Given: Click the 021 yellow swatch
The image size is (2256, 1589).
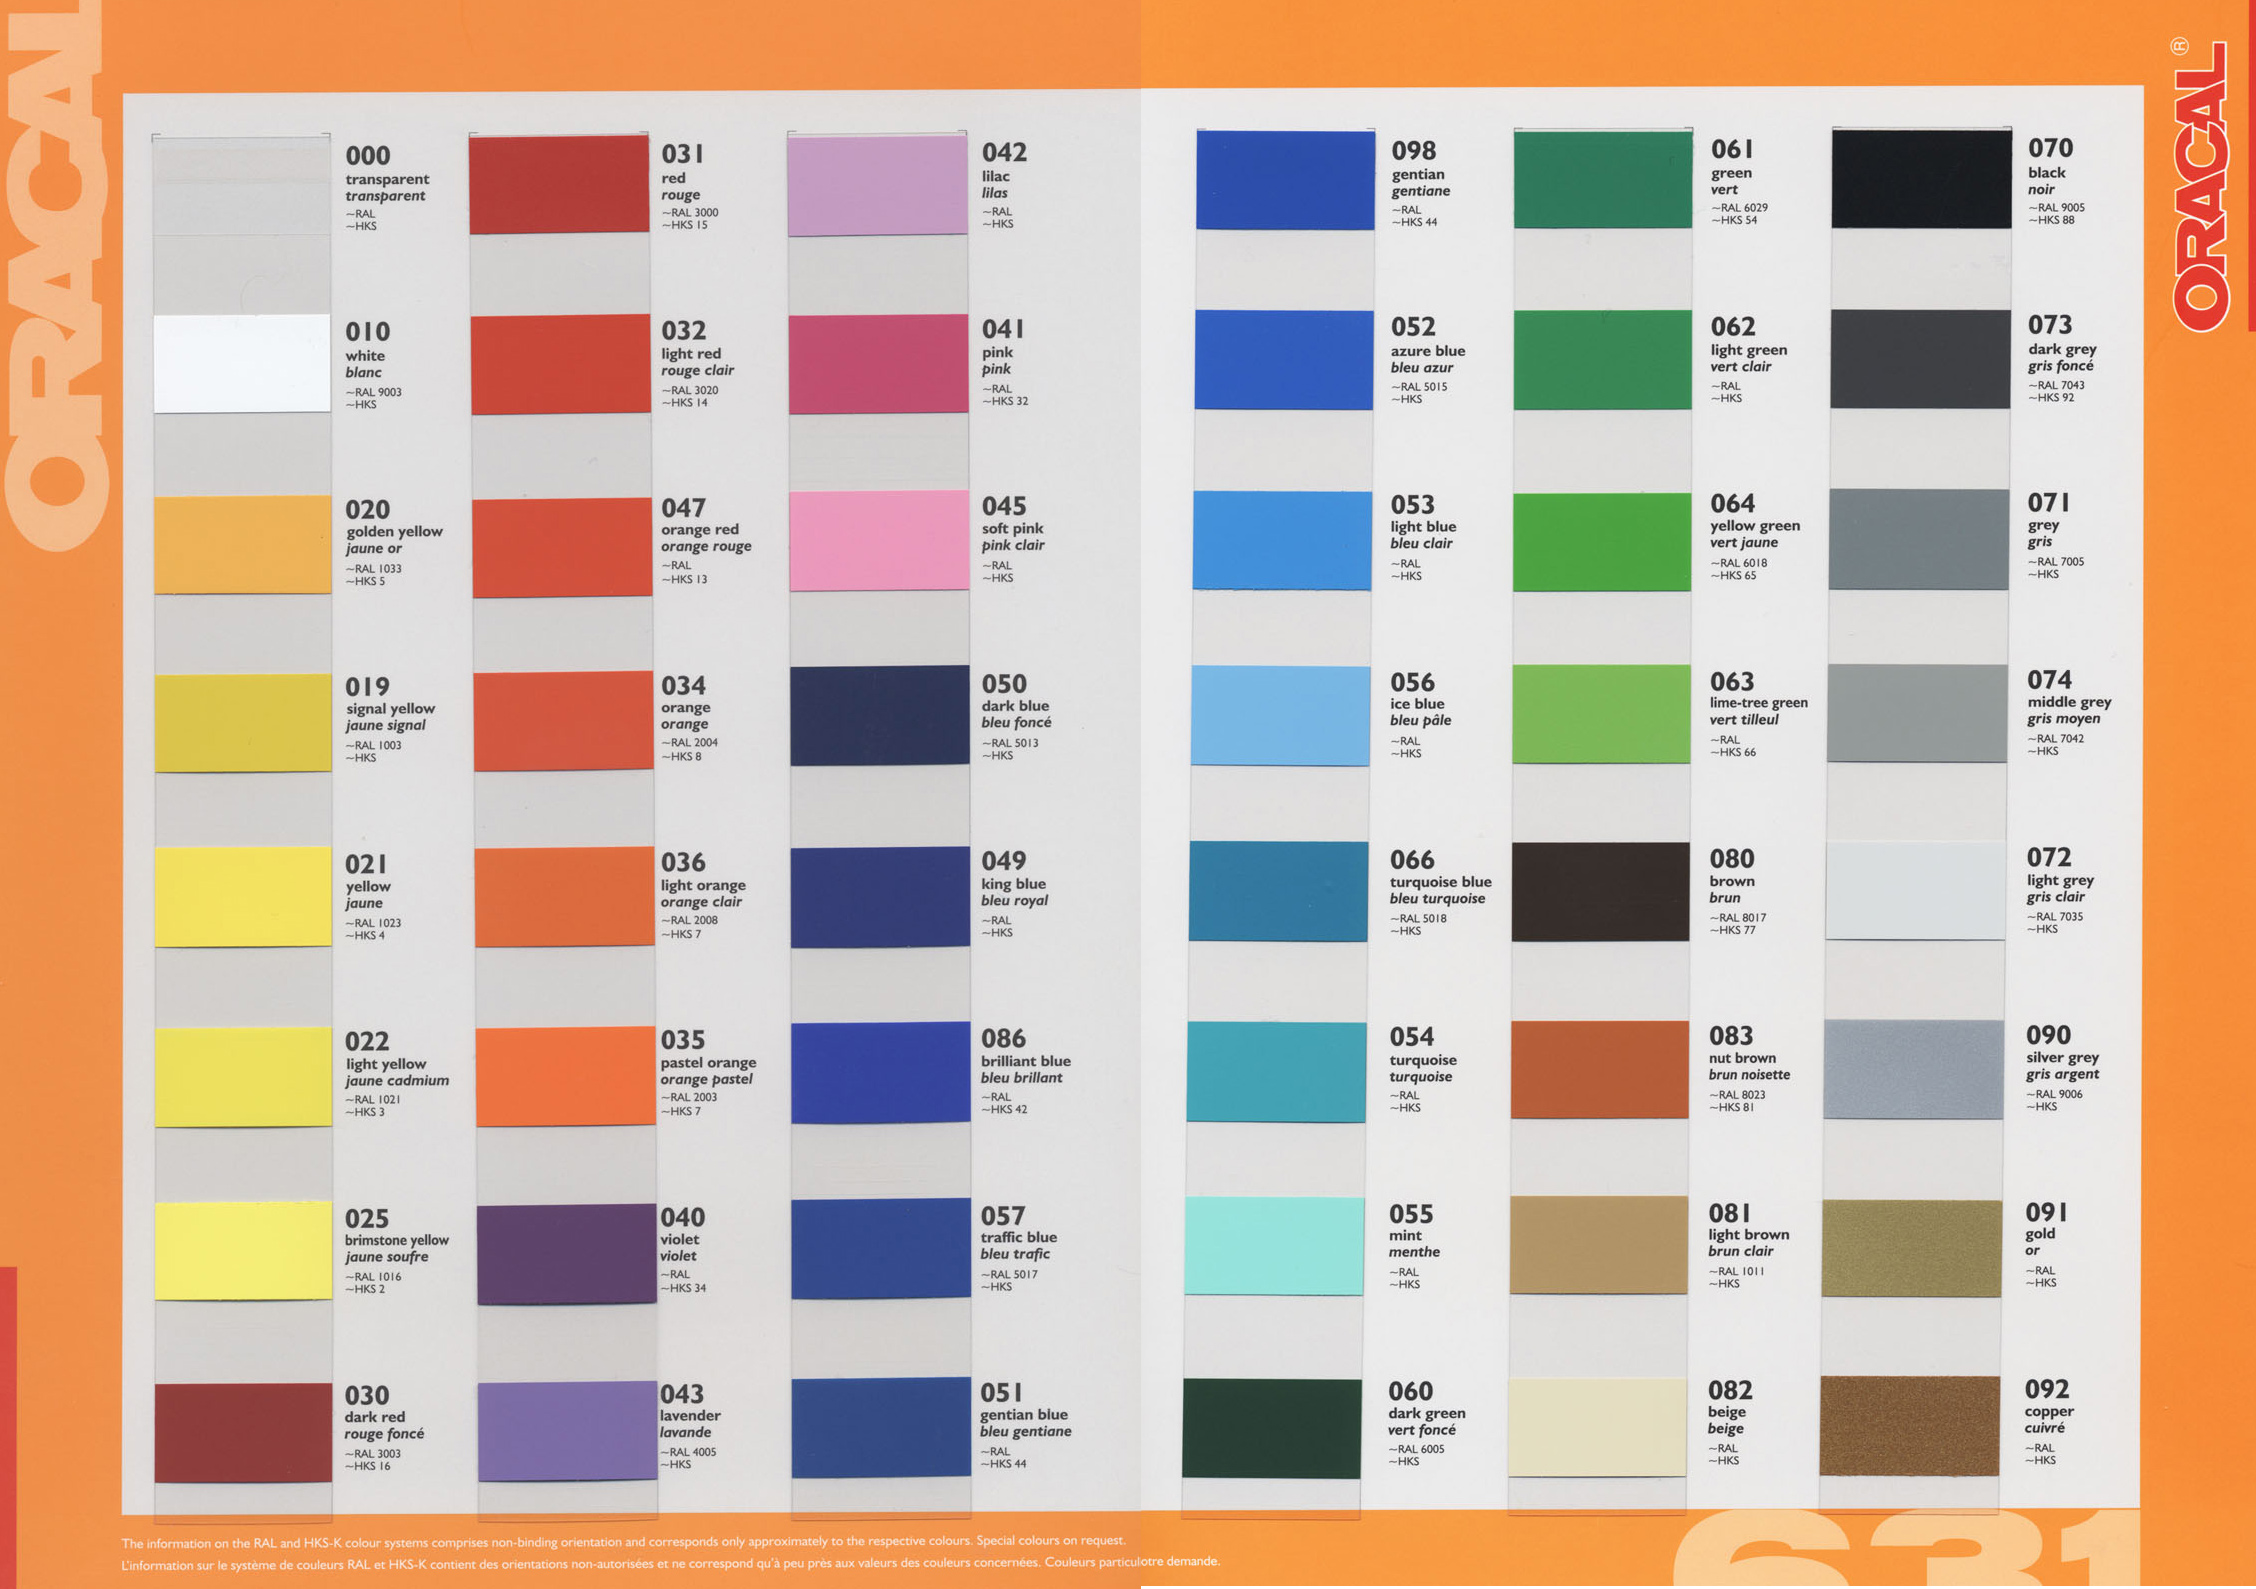Looking at the screenshot, I should click(x=243, y=896).
